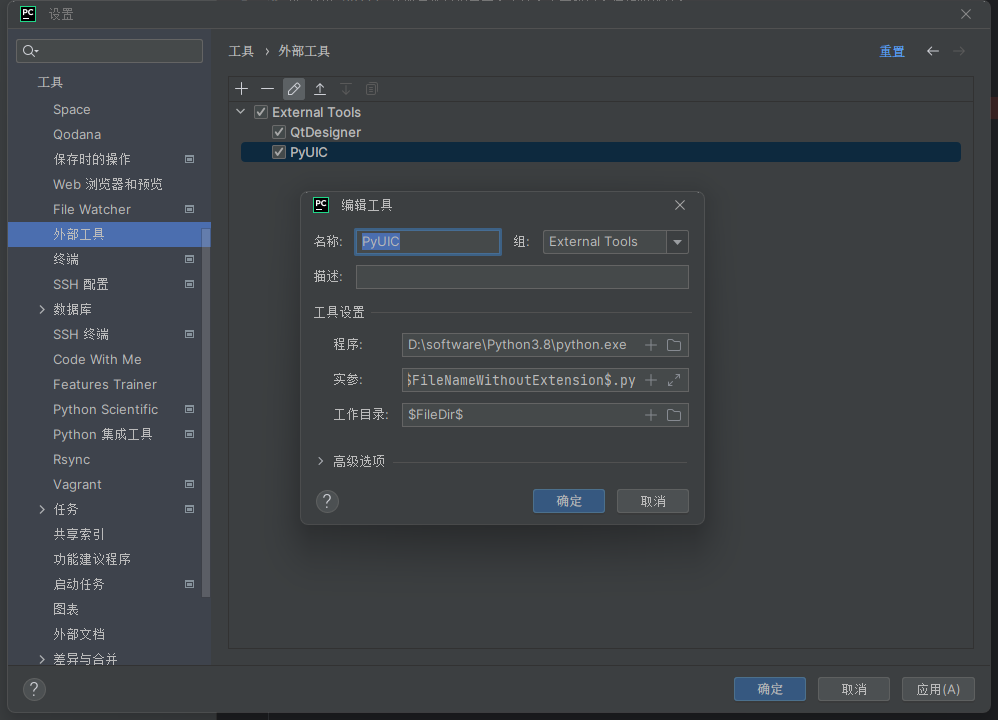Viewport: 998px width, 720px height.
Task: Open Web 浏览器和预览 settings
Action: [109, 185]
